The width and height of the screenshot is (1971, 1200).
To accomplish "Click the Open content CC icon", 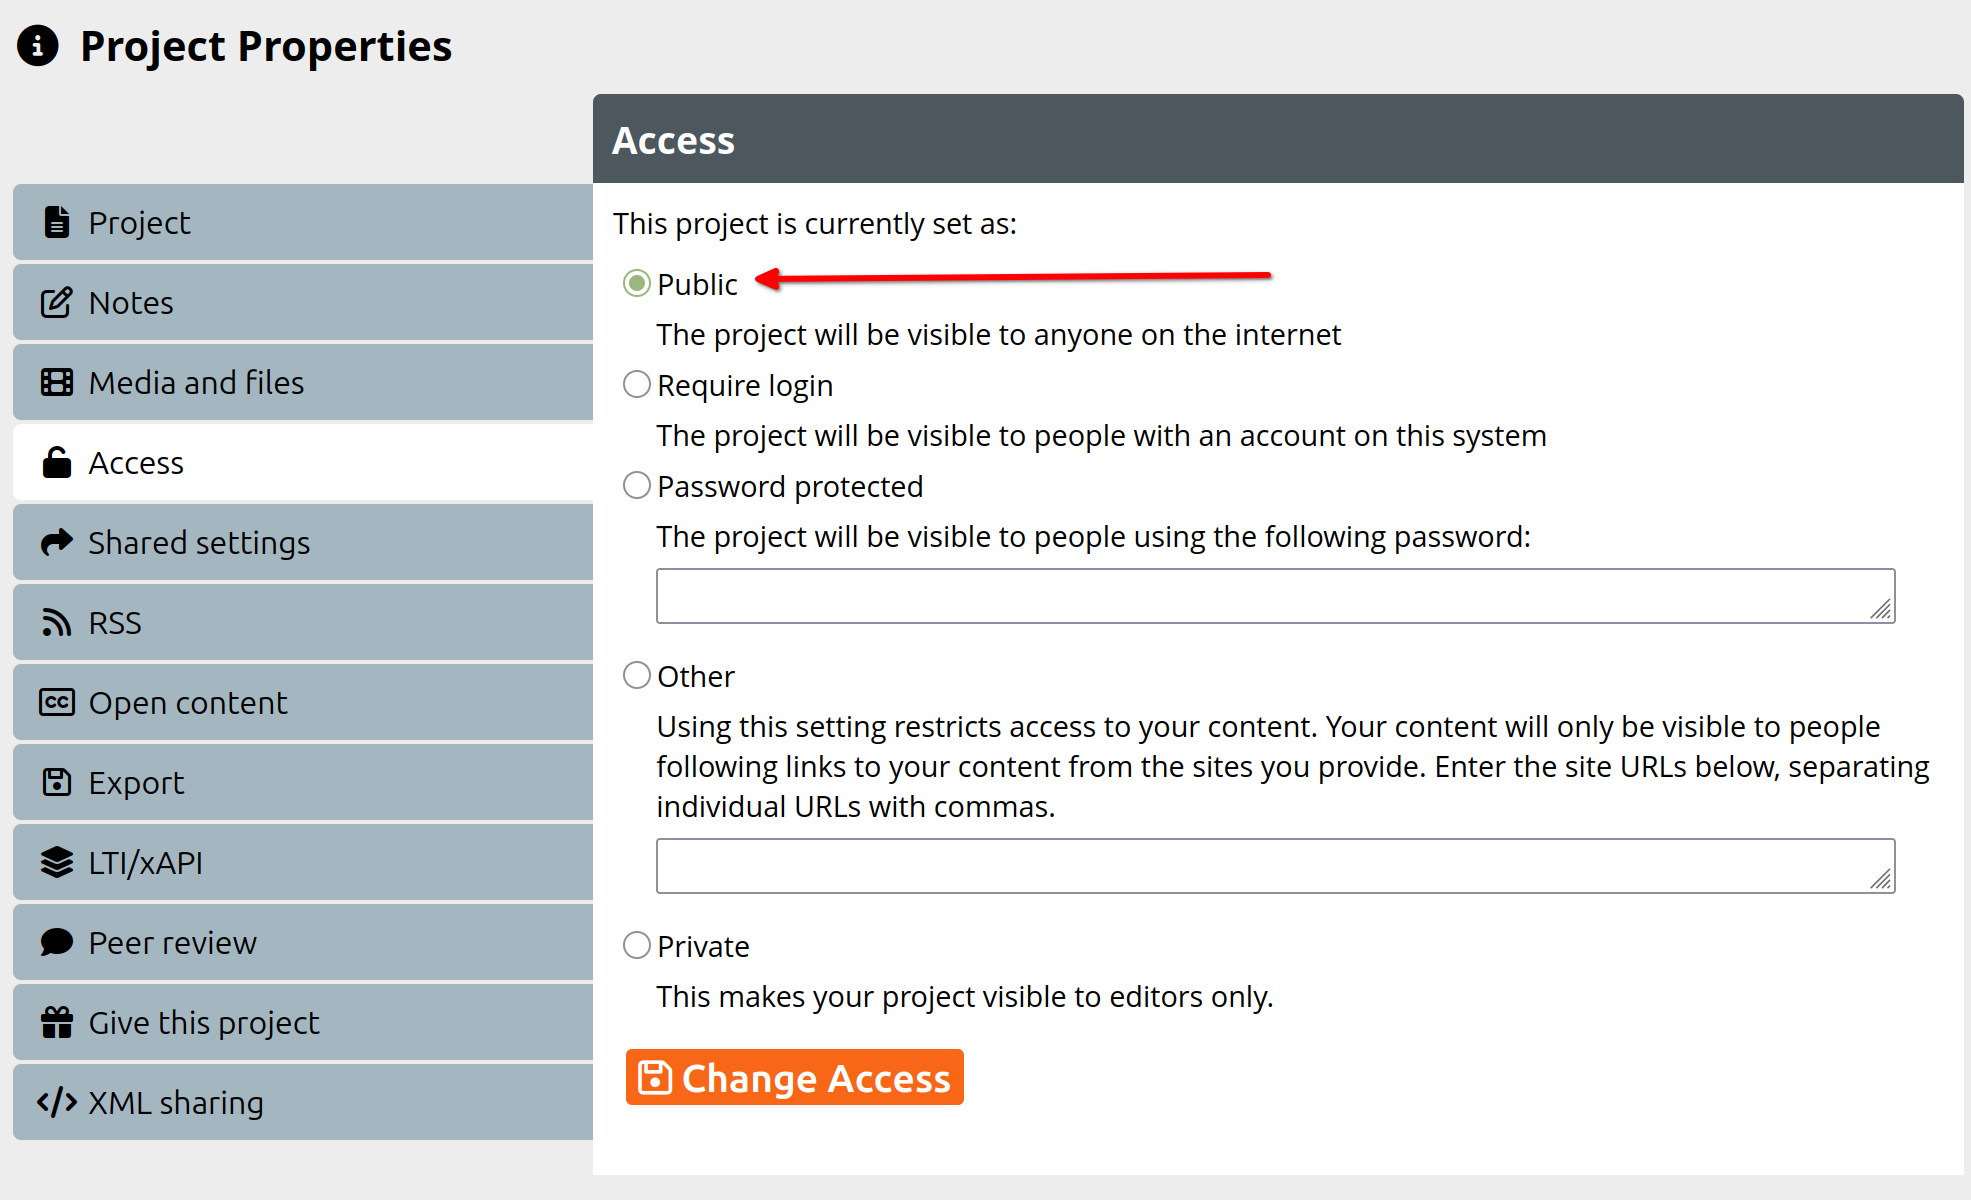I will coord(57,702).
